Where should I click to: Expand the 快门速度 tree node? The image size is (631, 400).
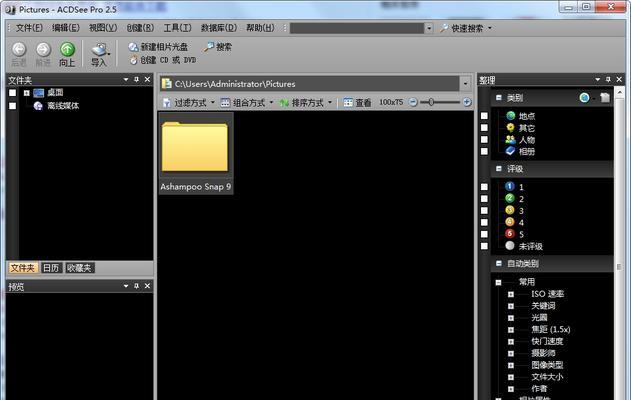click(511, 342)
